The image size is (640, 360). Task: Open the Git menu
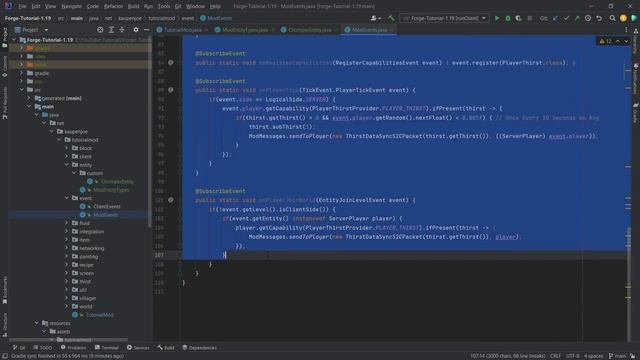(178, 6)
